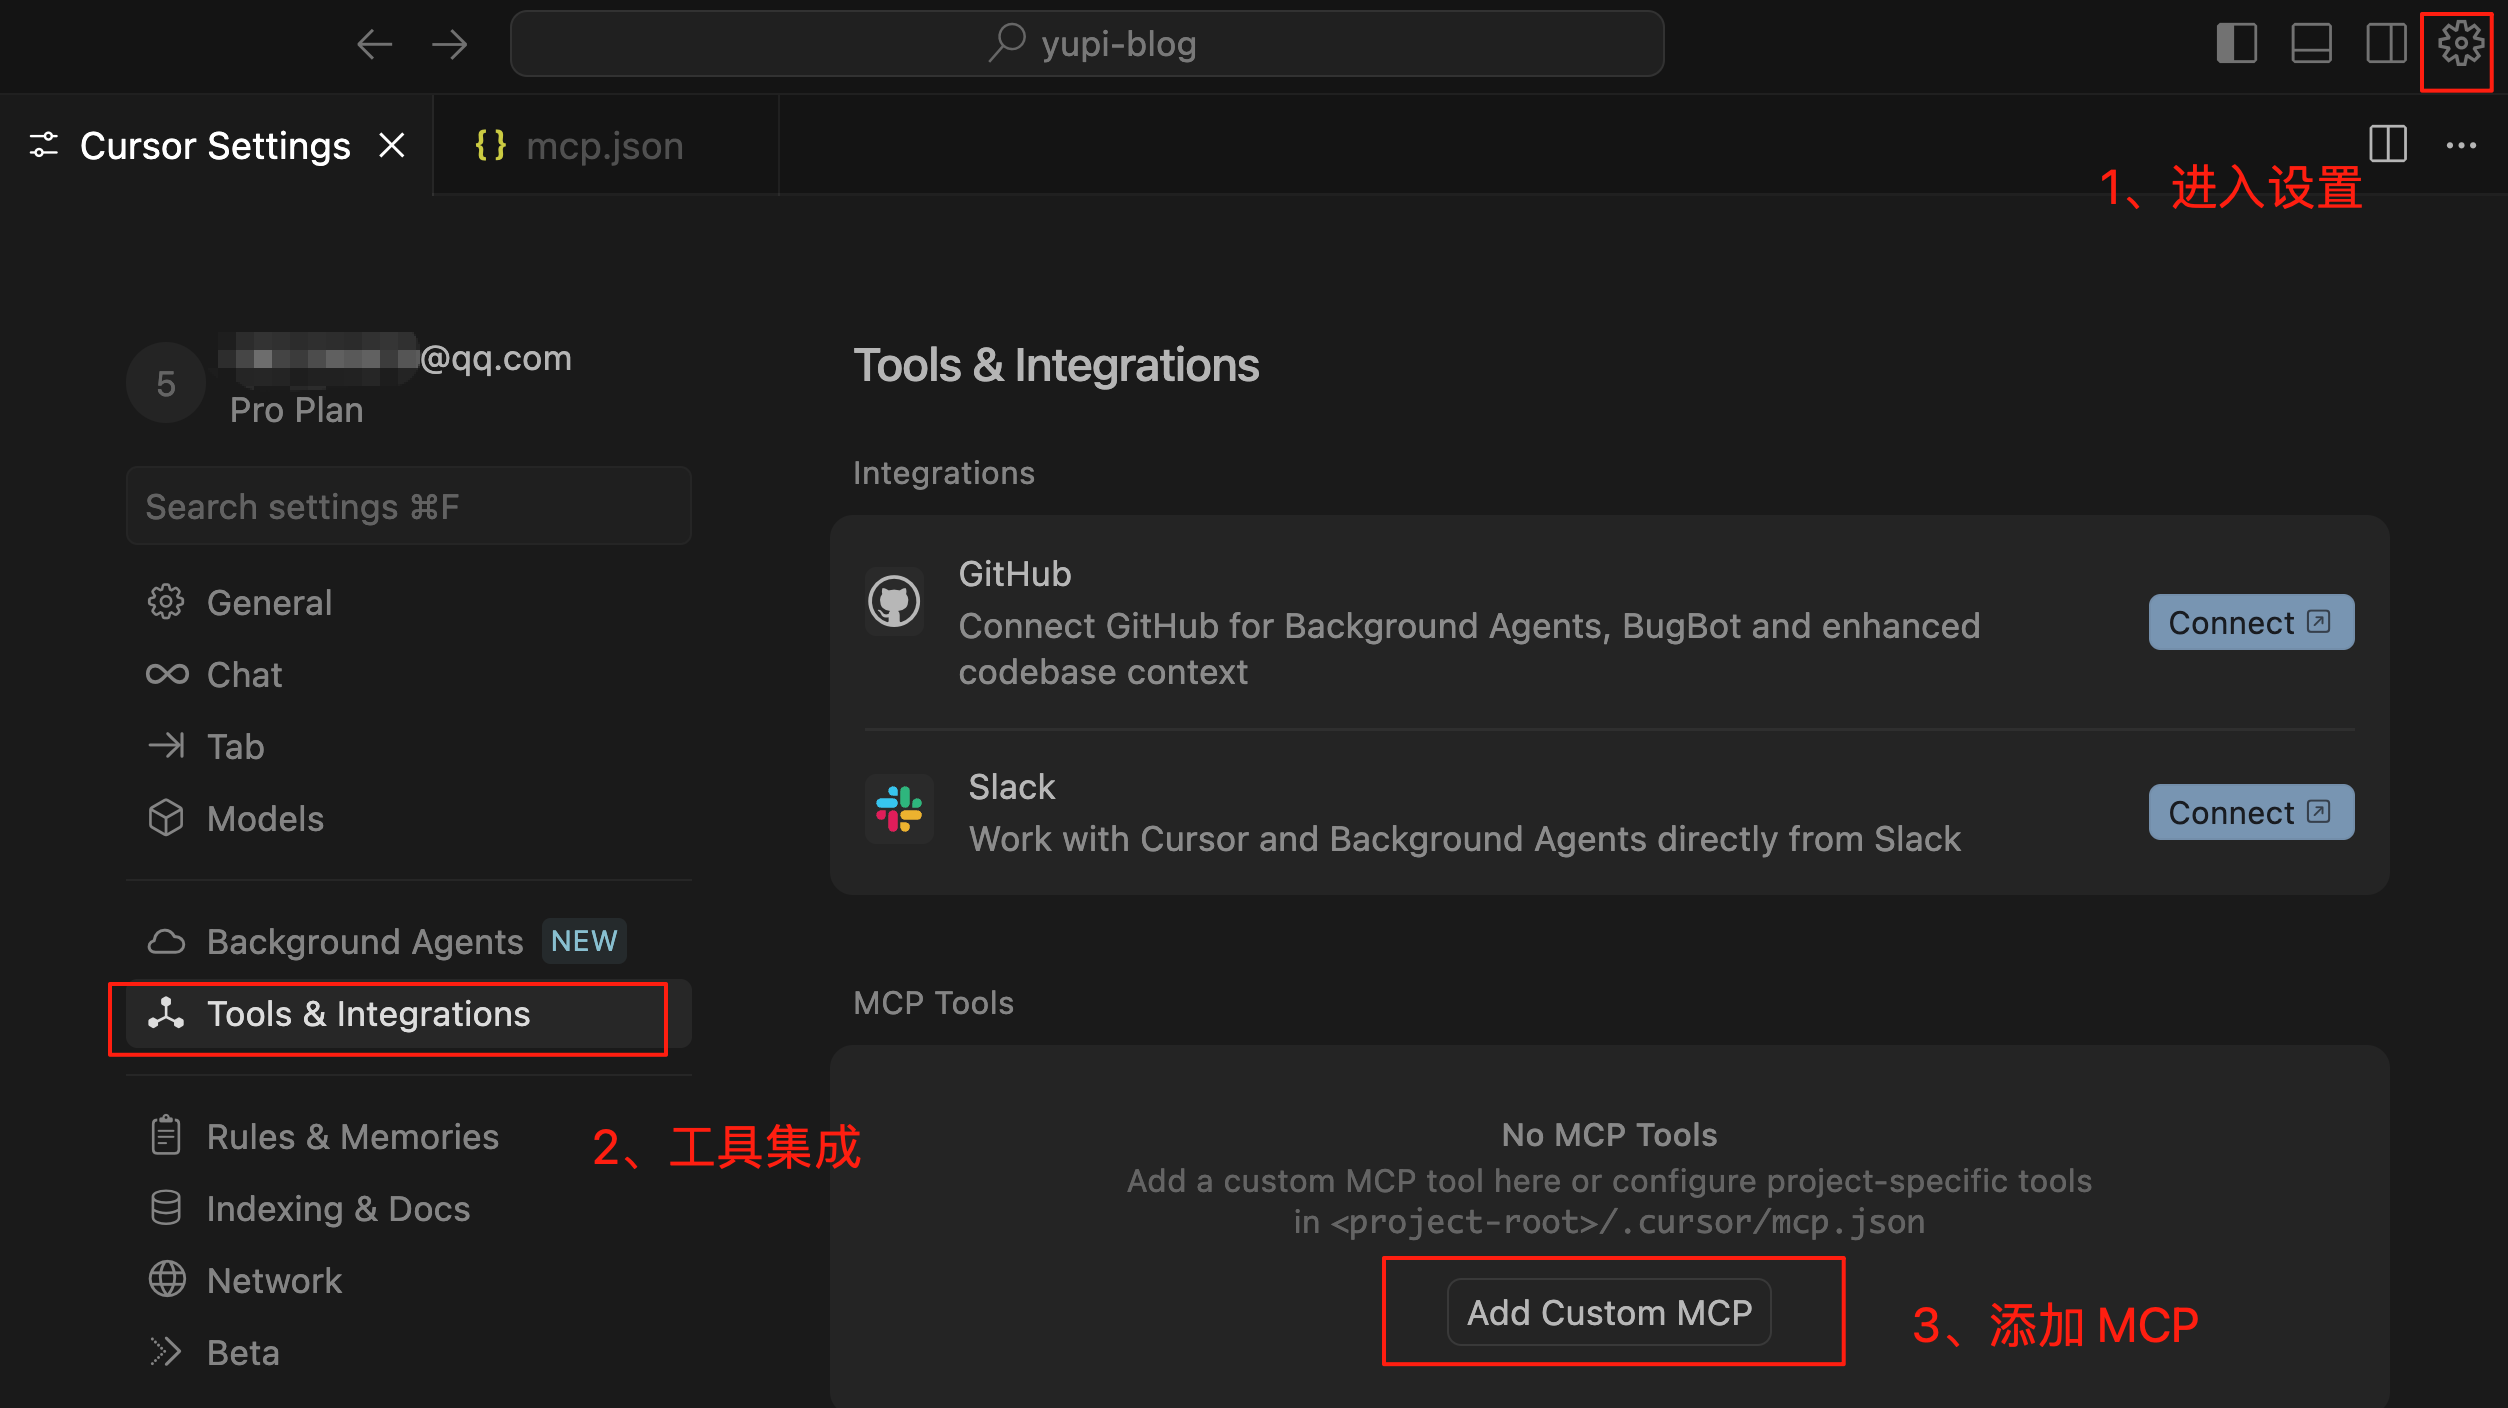Close the Cursor Settings tab

tap(392, 146)
